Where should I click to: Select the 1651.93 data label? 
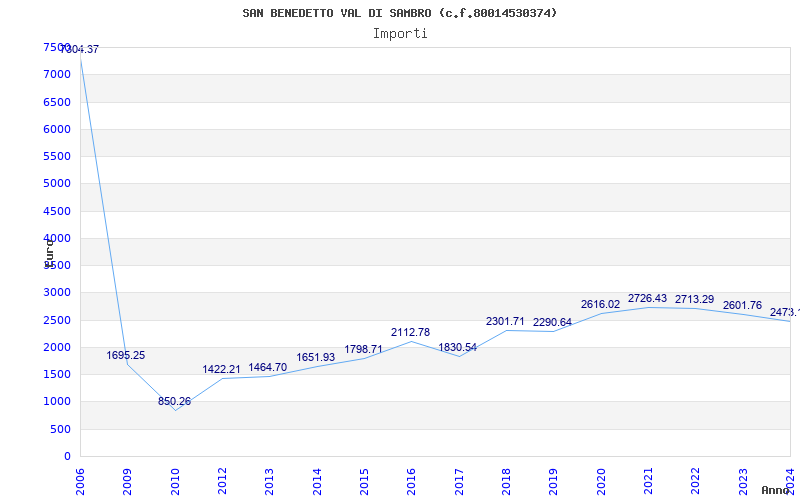coord(316,357)
